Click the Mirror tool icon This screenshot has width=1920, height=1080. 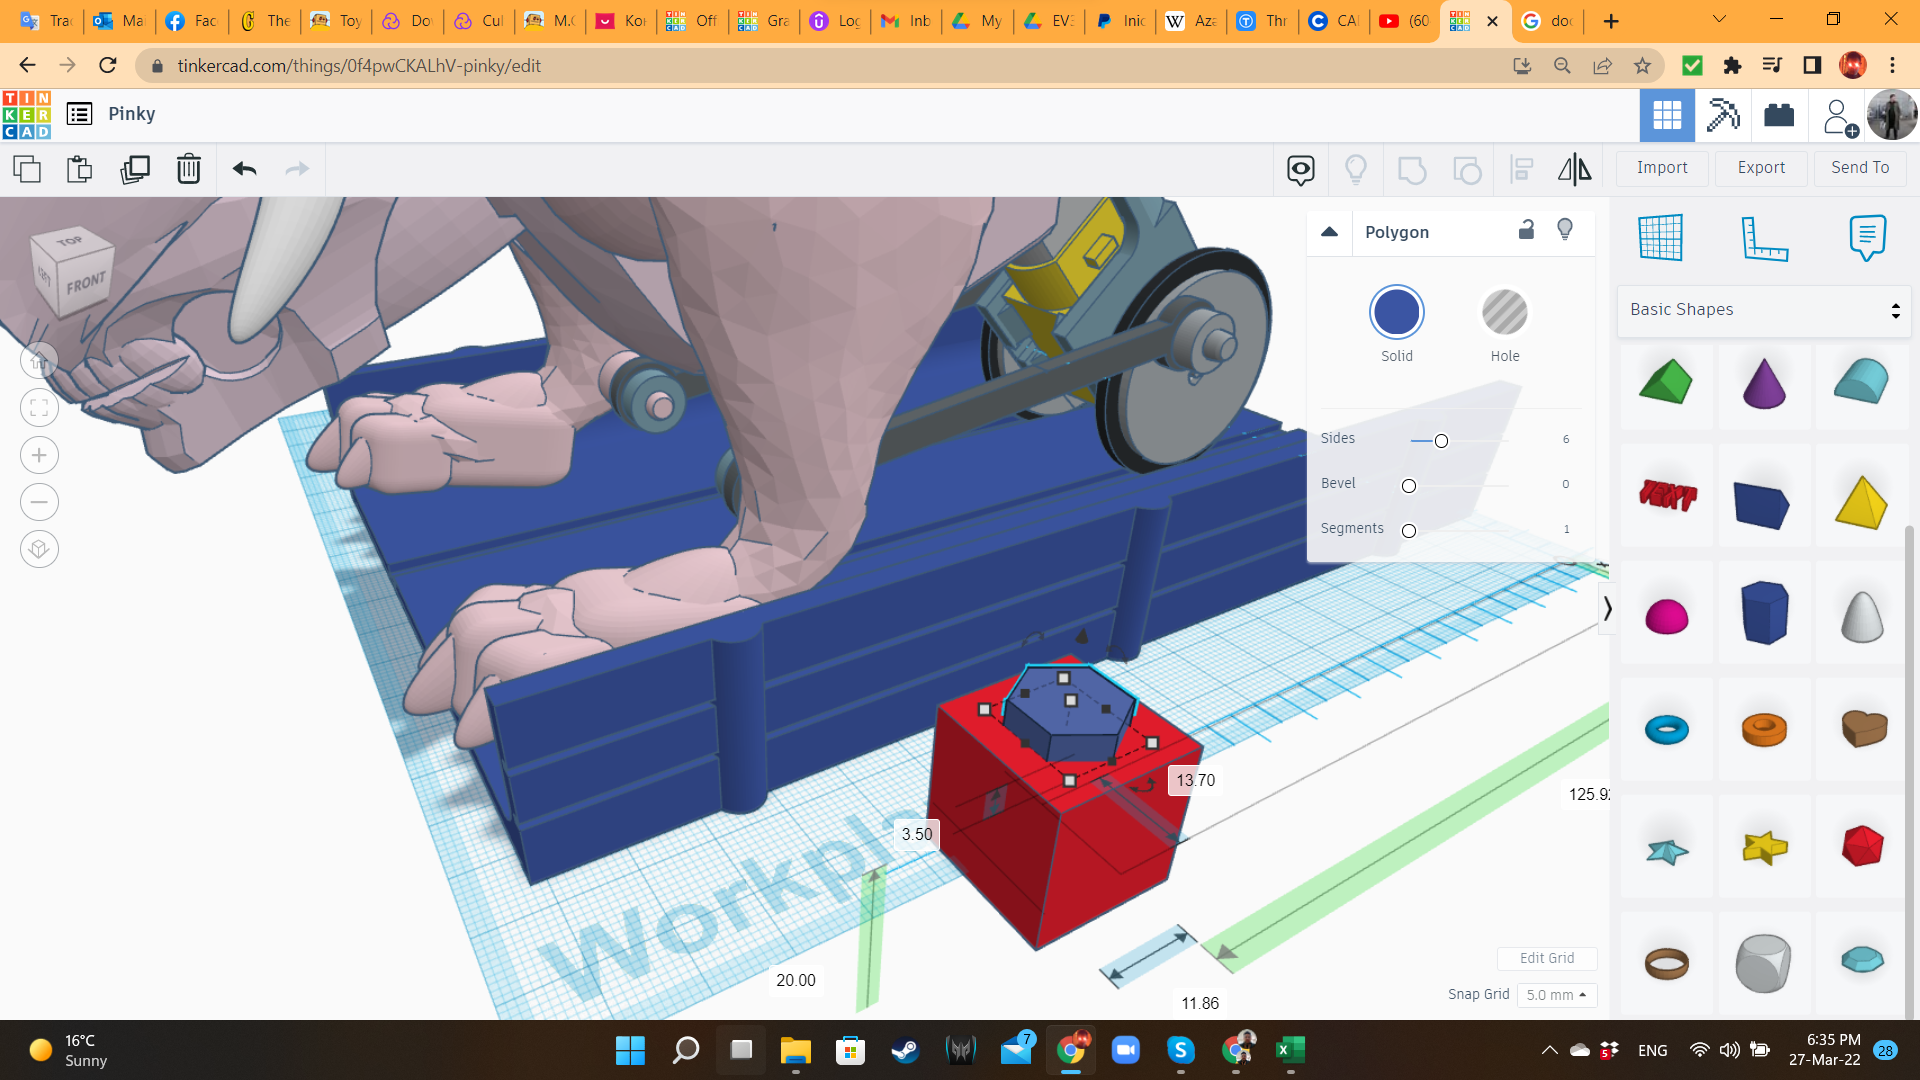pos(1574,169)
